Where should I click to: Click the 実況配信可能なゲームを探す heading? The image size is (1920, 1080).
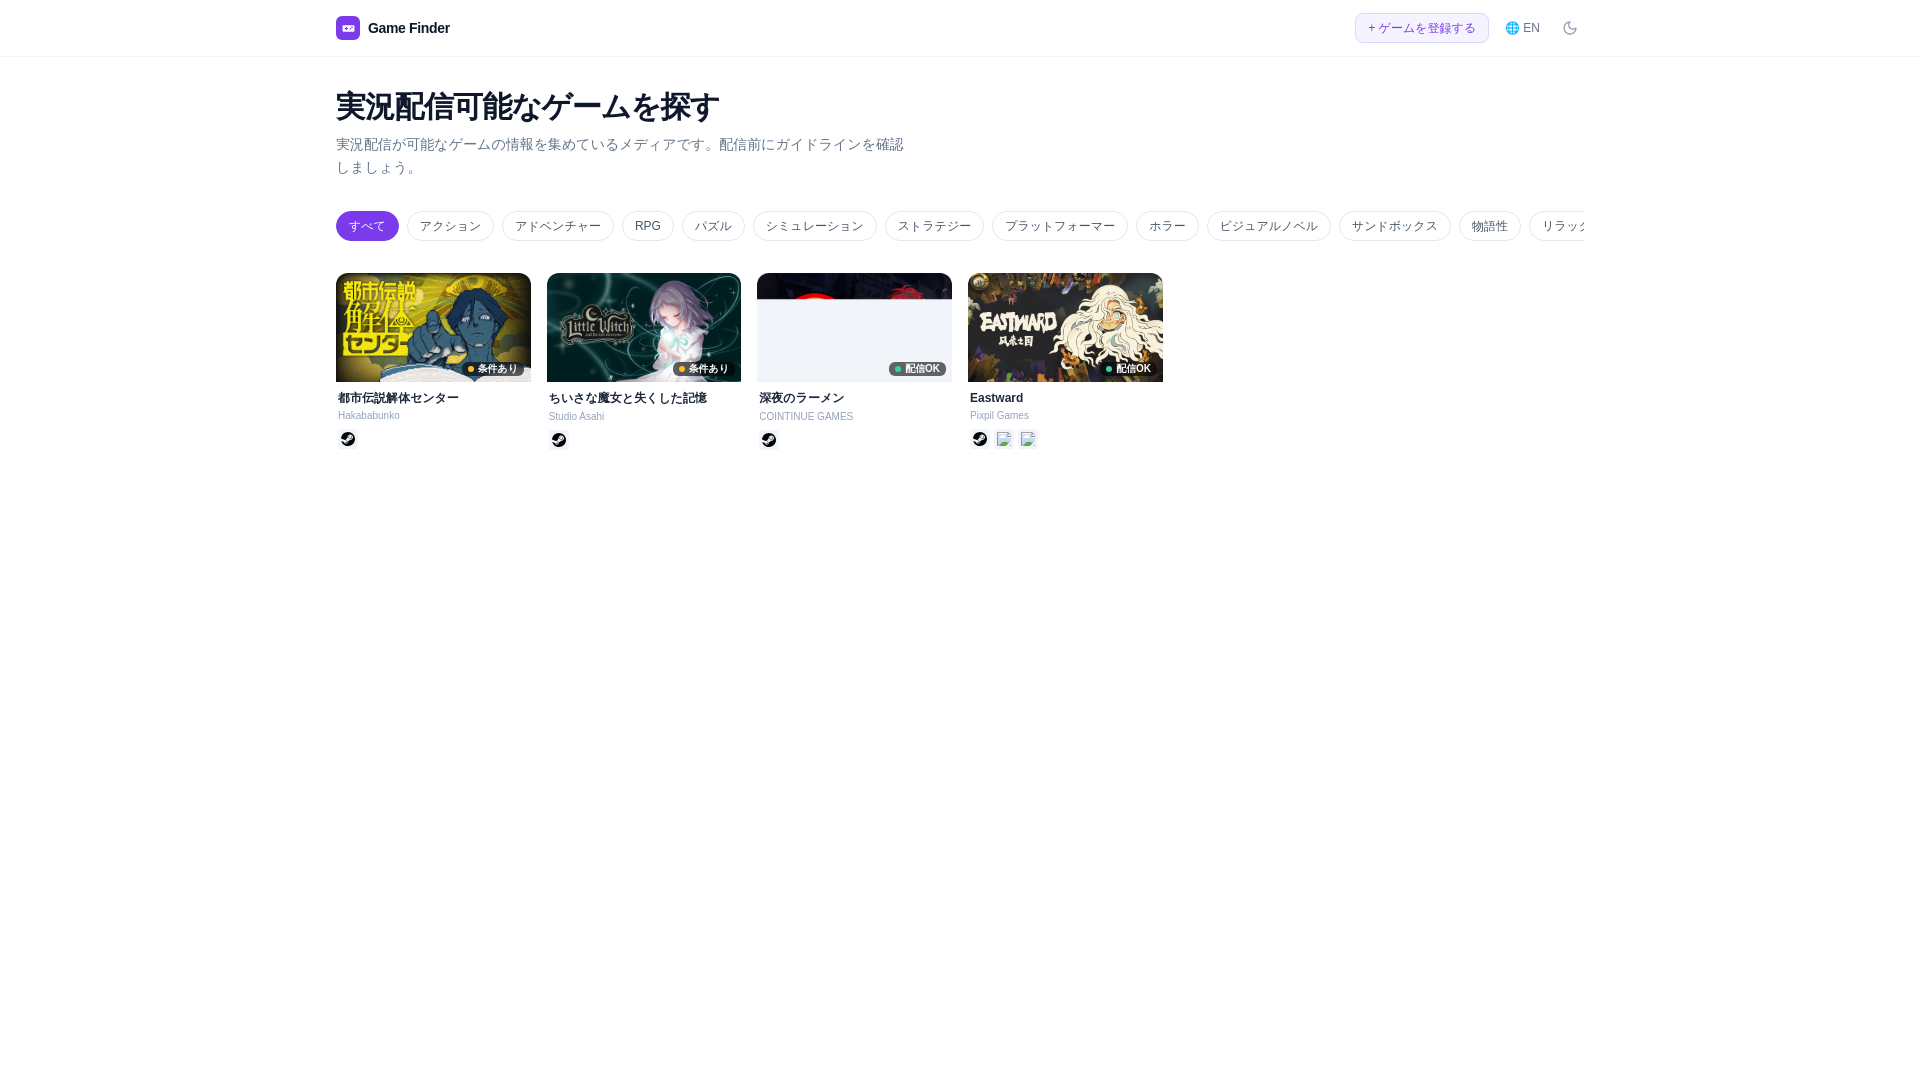(x=528, y=107)
